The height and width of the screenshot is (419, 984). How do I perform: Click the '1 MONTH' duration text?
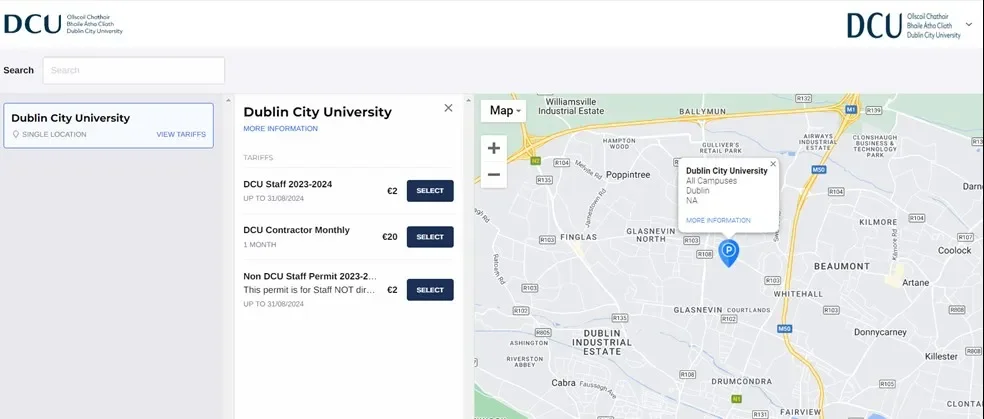[259, 245]
